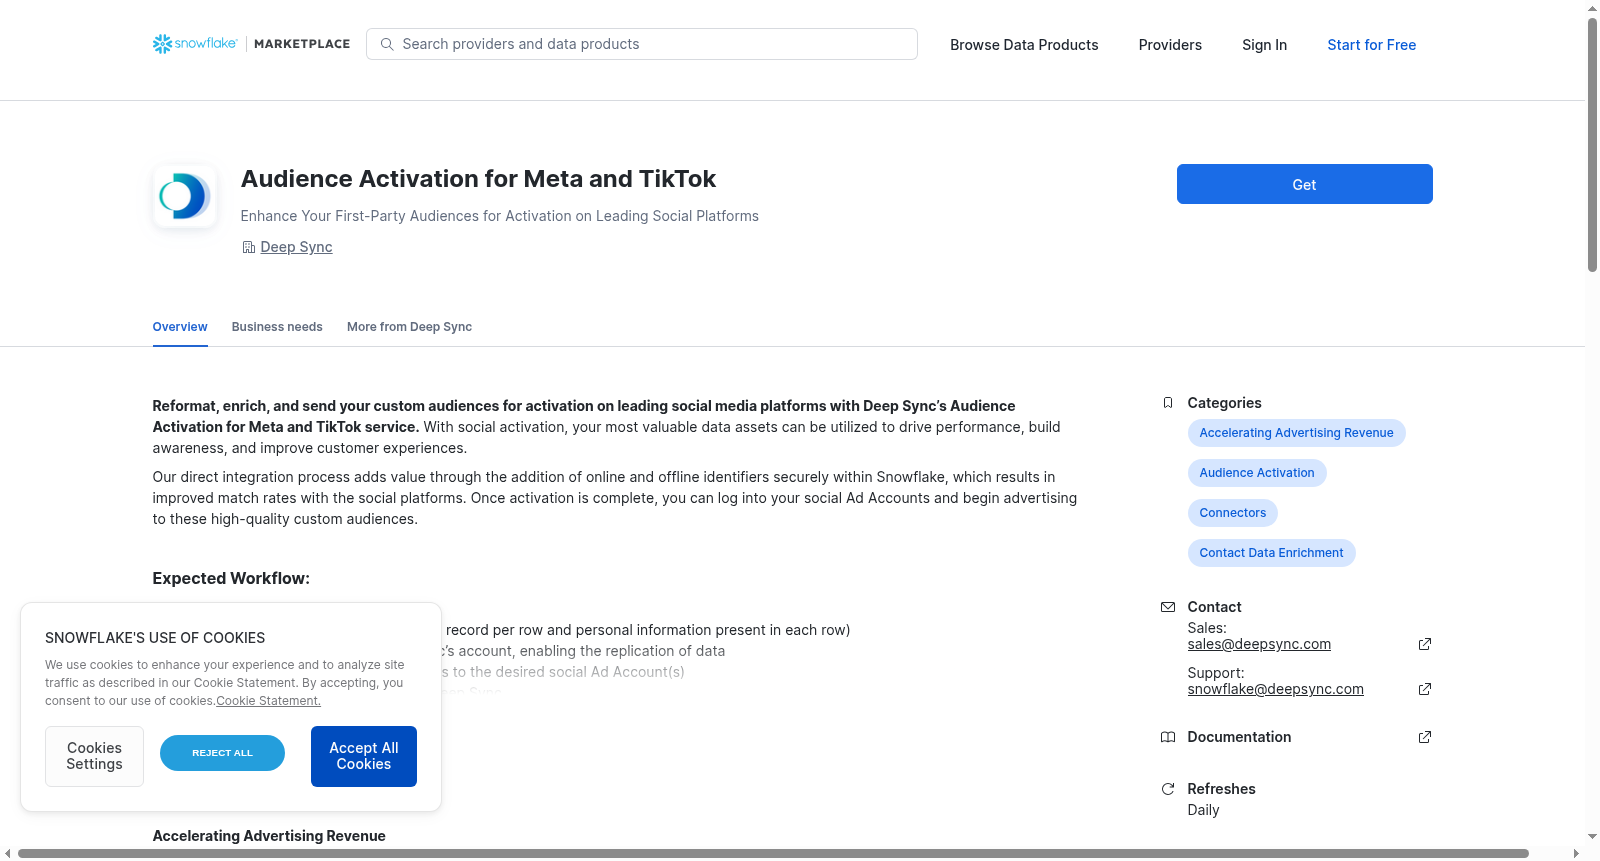The width and height of the screenshot is (1600, 861).
Task: Click the blue Get button
Action: point(1304,184)
